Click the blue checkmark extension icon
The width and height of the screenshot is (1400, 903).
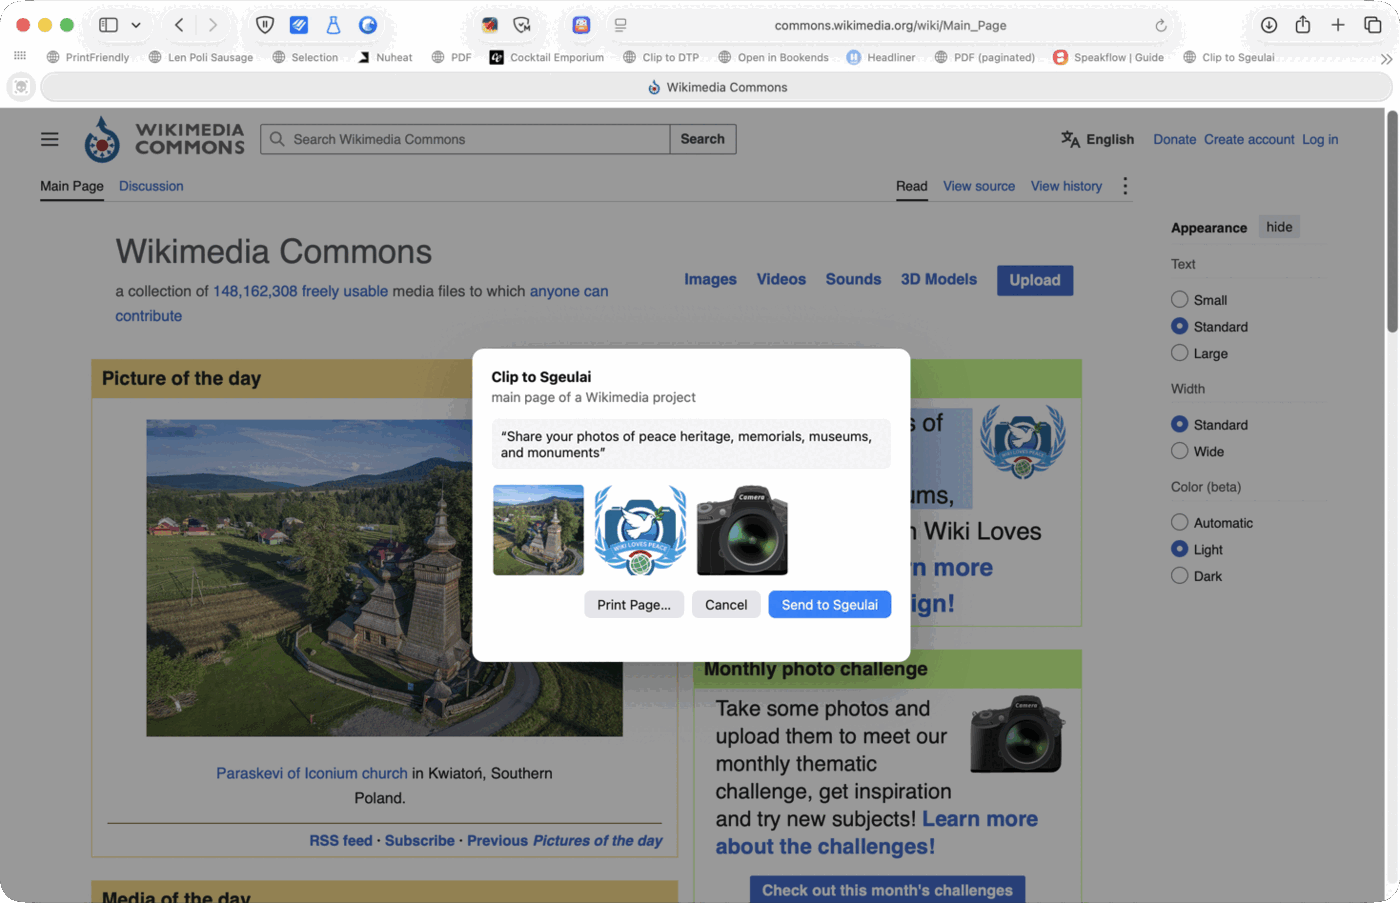(299, 25)
